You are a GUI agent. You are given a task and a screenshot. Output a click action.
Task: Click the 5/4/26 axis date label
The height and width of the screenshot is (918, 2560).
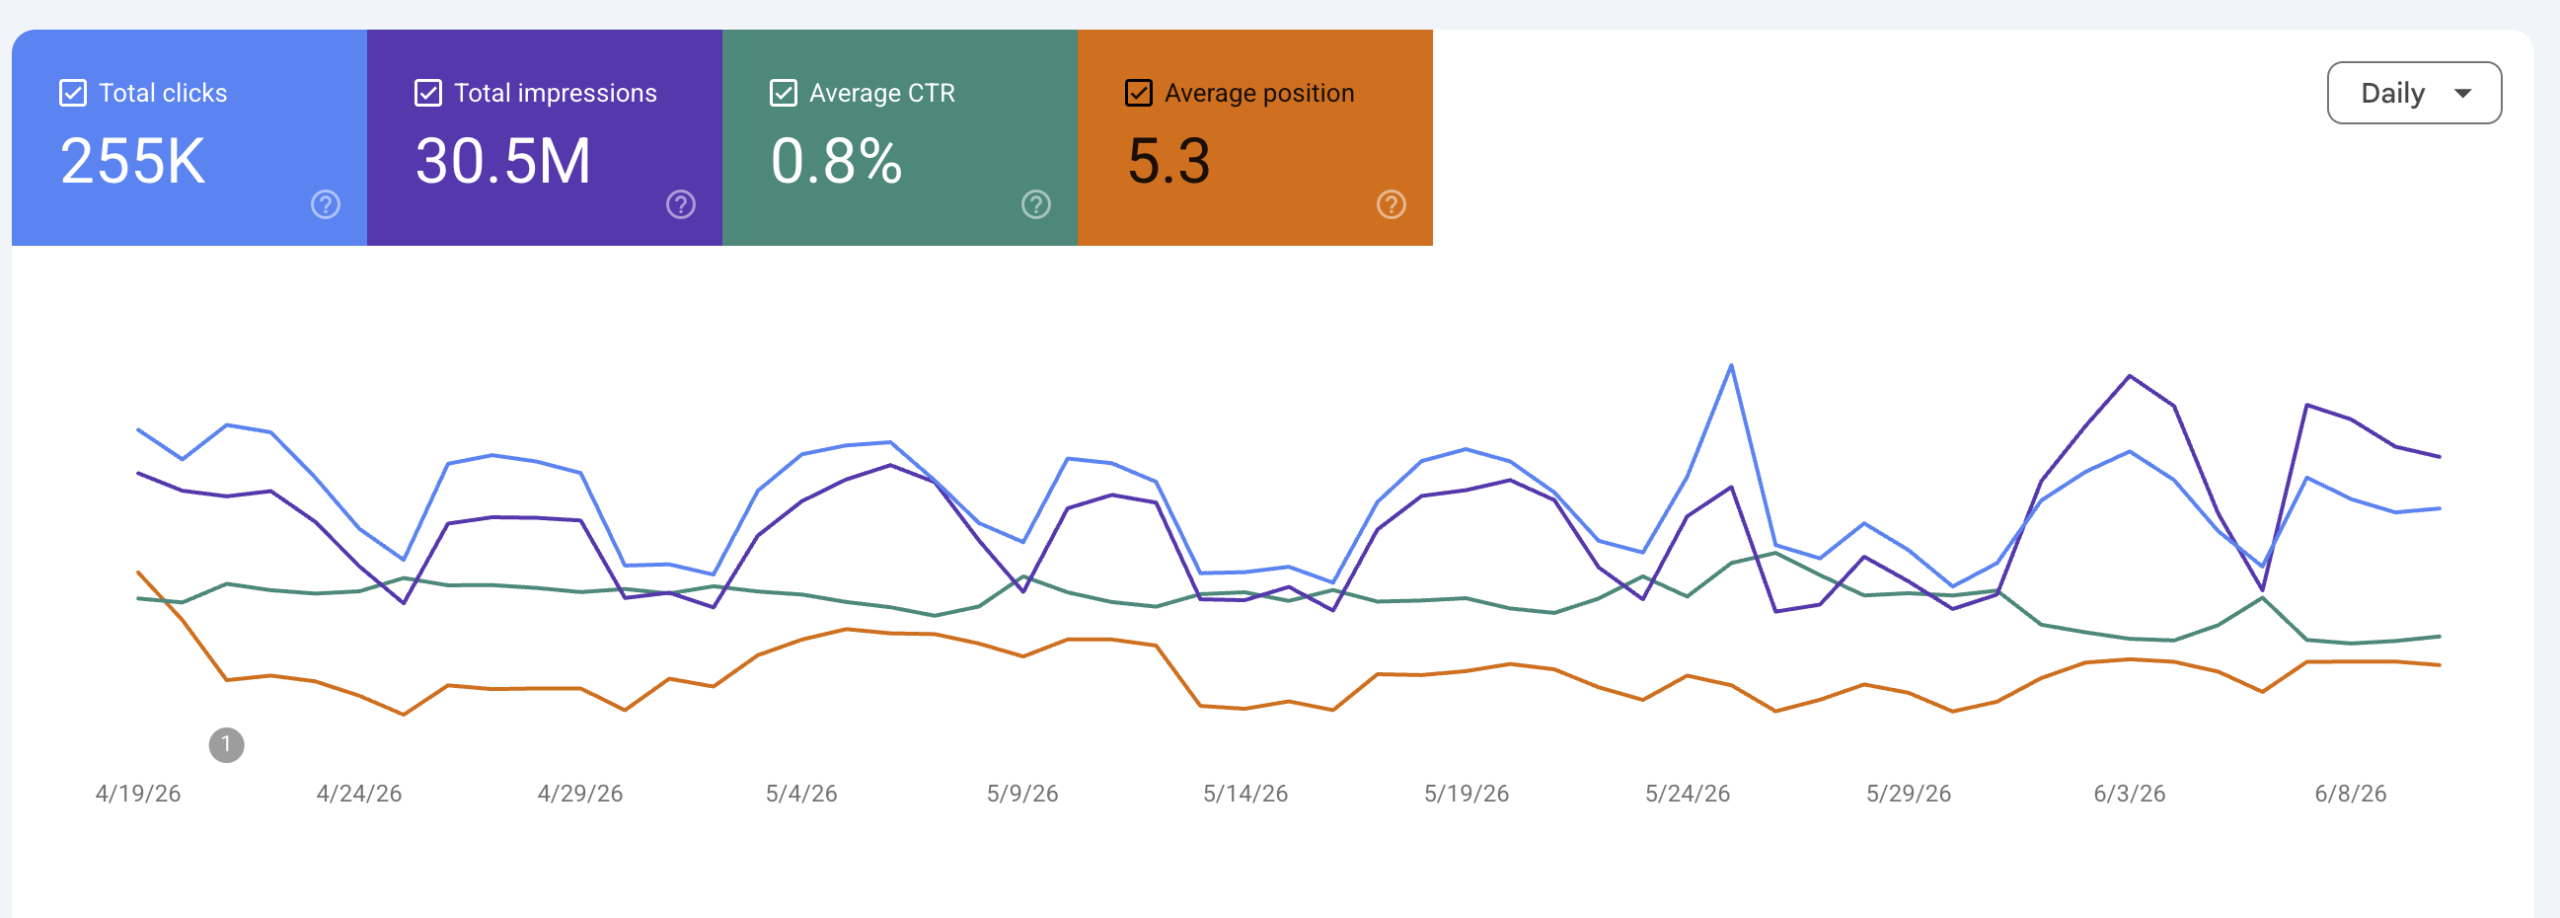(802, 794)
